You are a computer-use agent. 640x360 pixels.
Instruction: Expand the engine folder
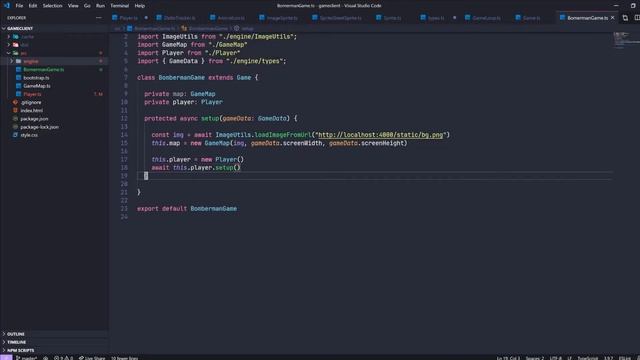tap(12, 61)
